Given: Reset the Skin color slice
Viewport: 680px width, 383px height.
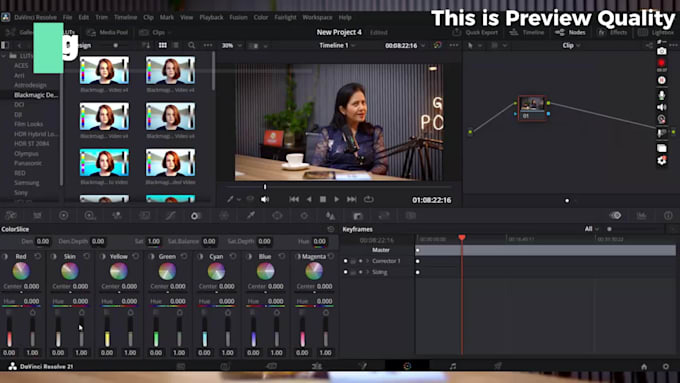Looking at the screenshot, I should tap(87, 256).
